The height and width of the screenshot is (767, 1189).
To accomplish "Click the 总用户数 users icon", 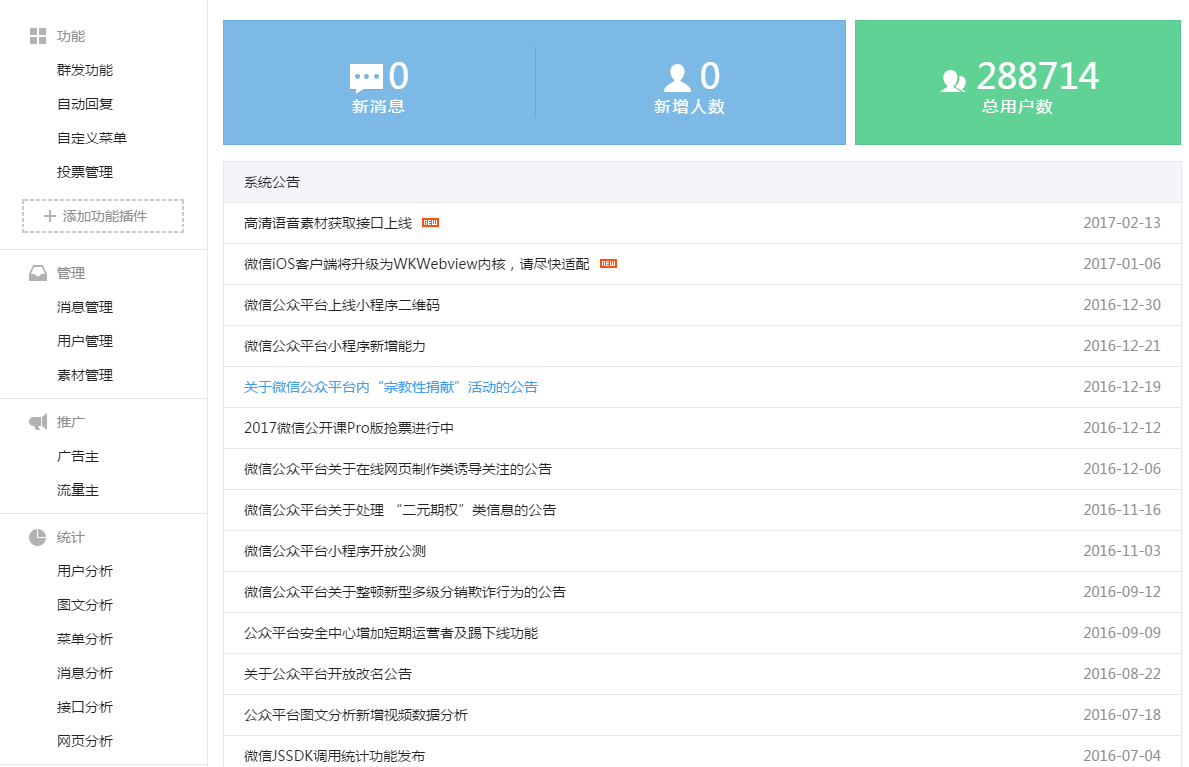I will click(x=954, y=80).
